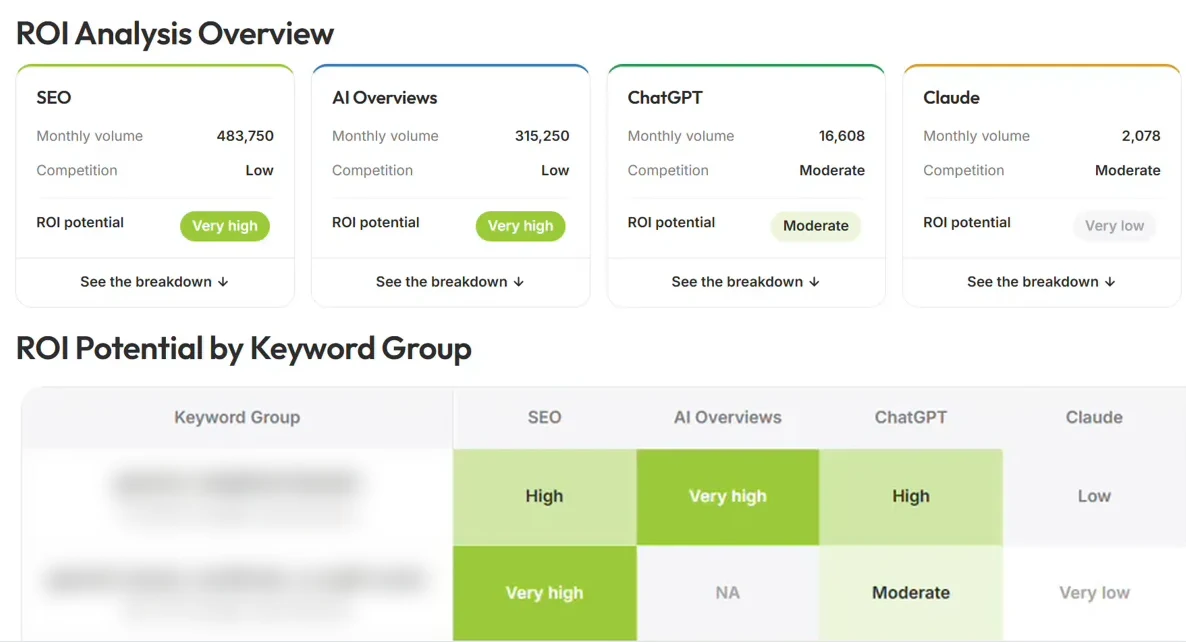Expand See the breakdown under SEO card

coord(154,281)
